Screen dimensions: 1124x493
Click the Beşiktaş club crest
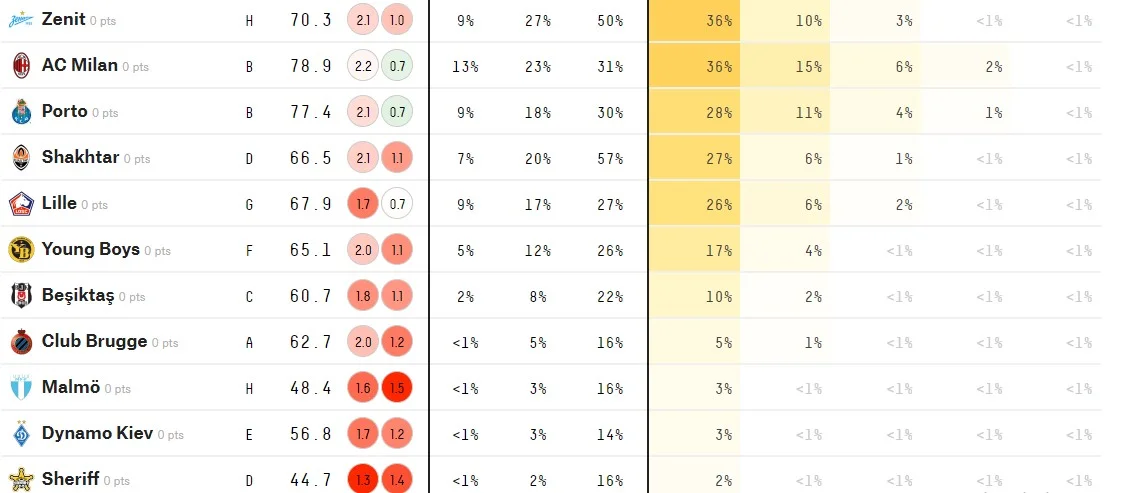click(20, 296)
